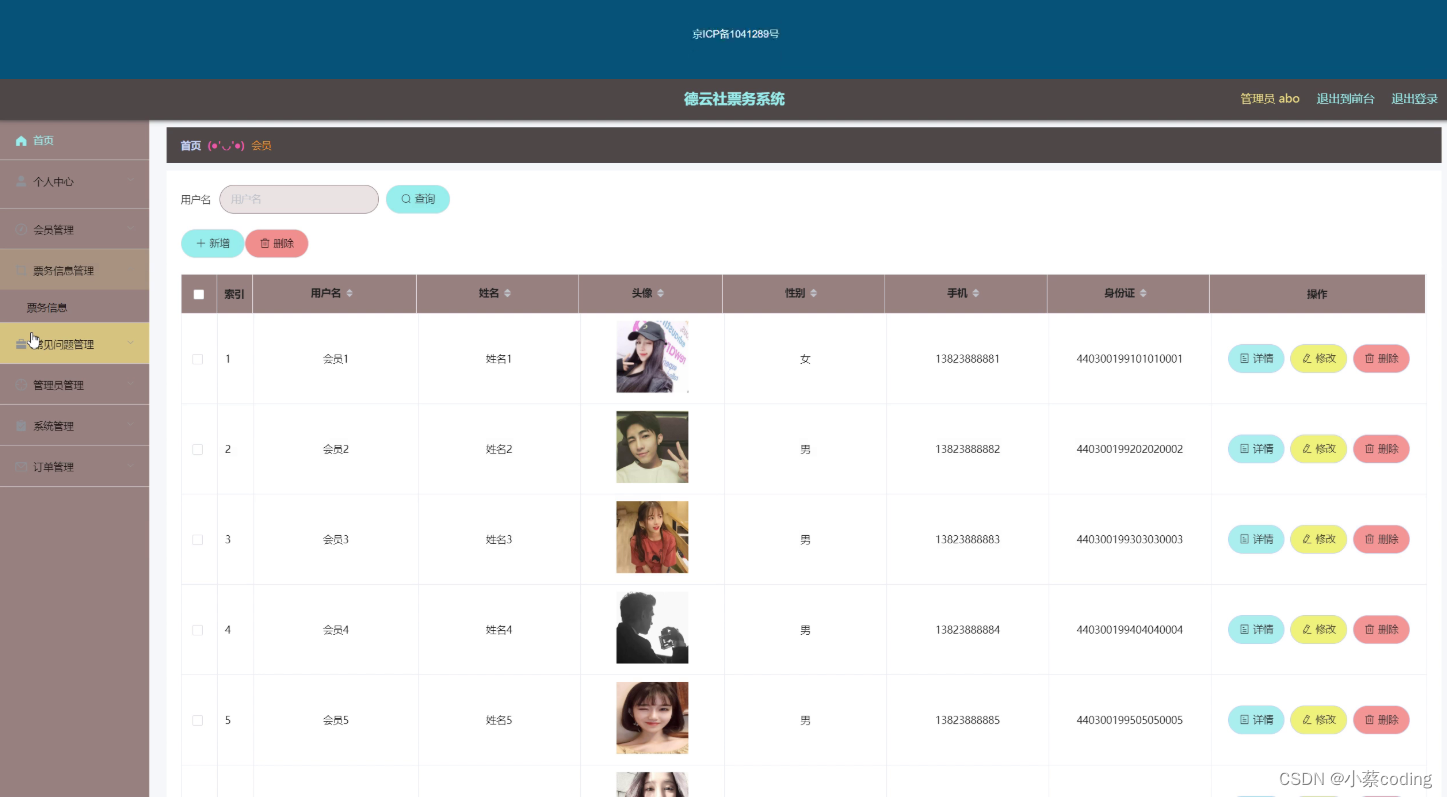Click 删除 for member 会员2

[1381, 449]
